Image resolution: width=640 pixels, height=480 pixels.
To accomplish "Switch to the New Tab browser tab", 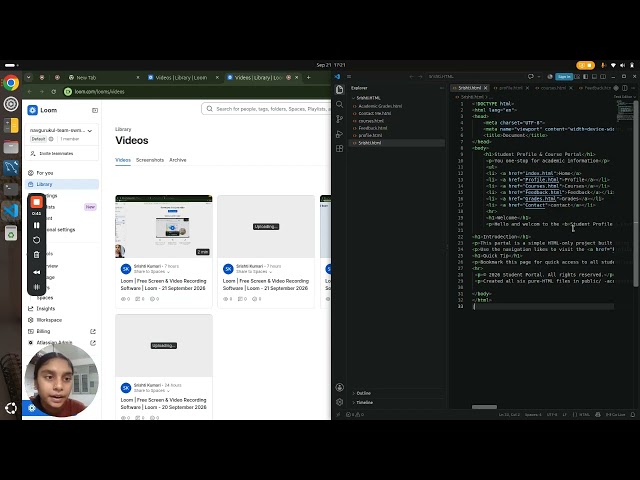I will coord(102,77).
